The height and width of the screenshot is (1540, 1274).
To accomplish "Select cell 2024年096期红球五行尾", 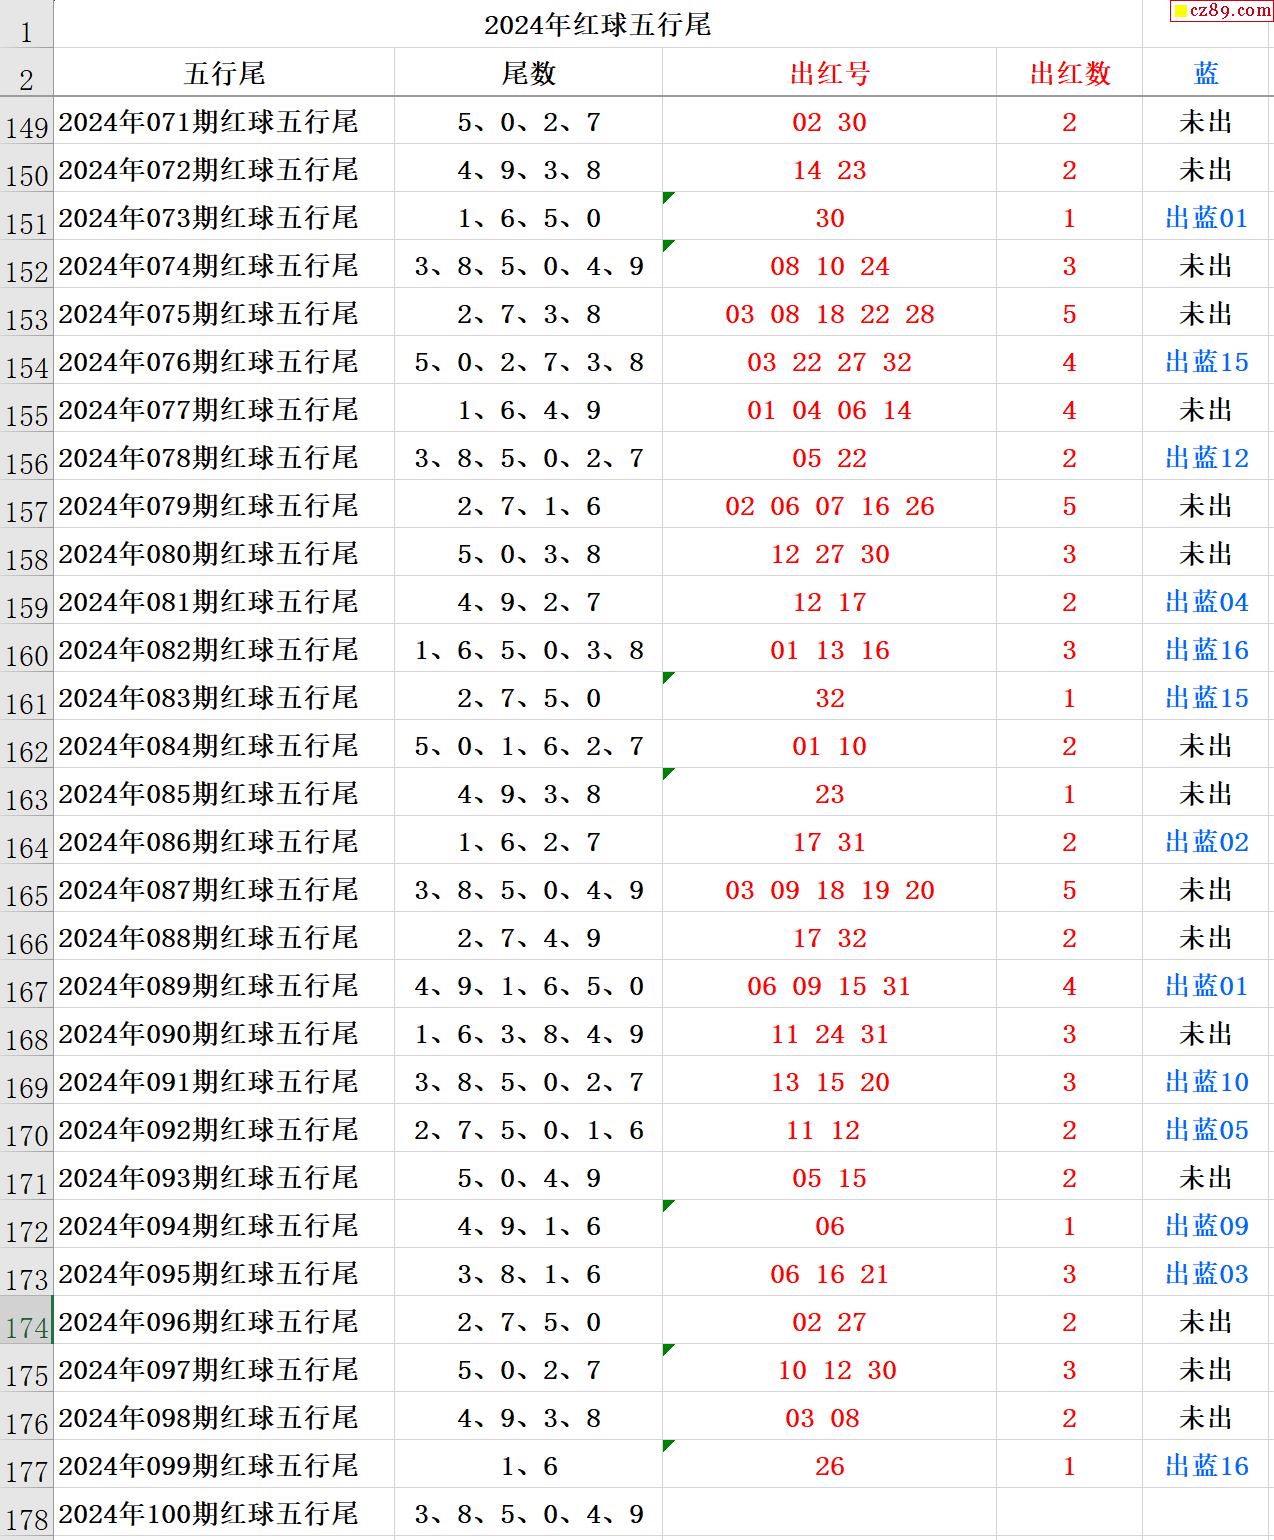I will click(224, 1321).
